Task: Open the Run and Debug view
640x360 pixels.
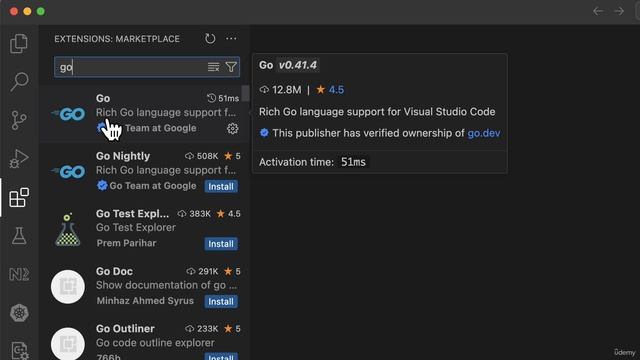Action: pyautogui.click(x=19, y=159)
